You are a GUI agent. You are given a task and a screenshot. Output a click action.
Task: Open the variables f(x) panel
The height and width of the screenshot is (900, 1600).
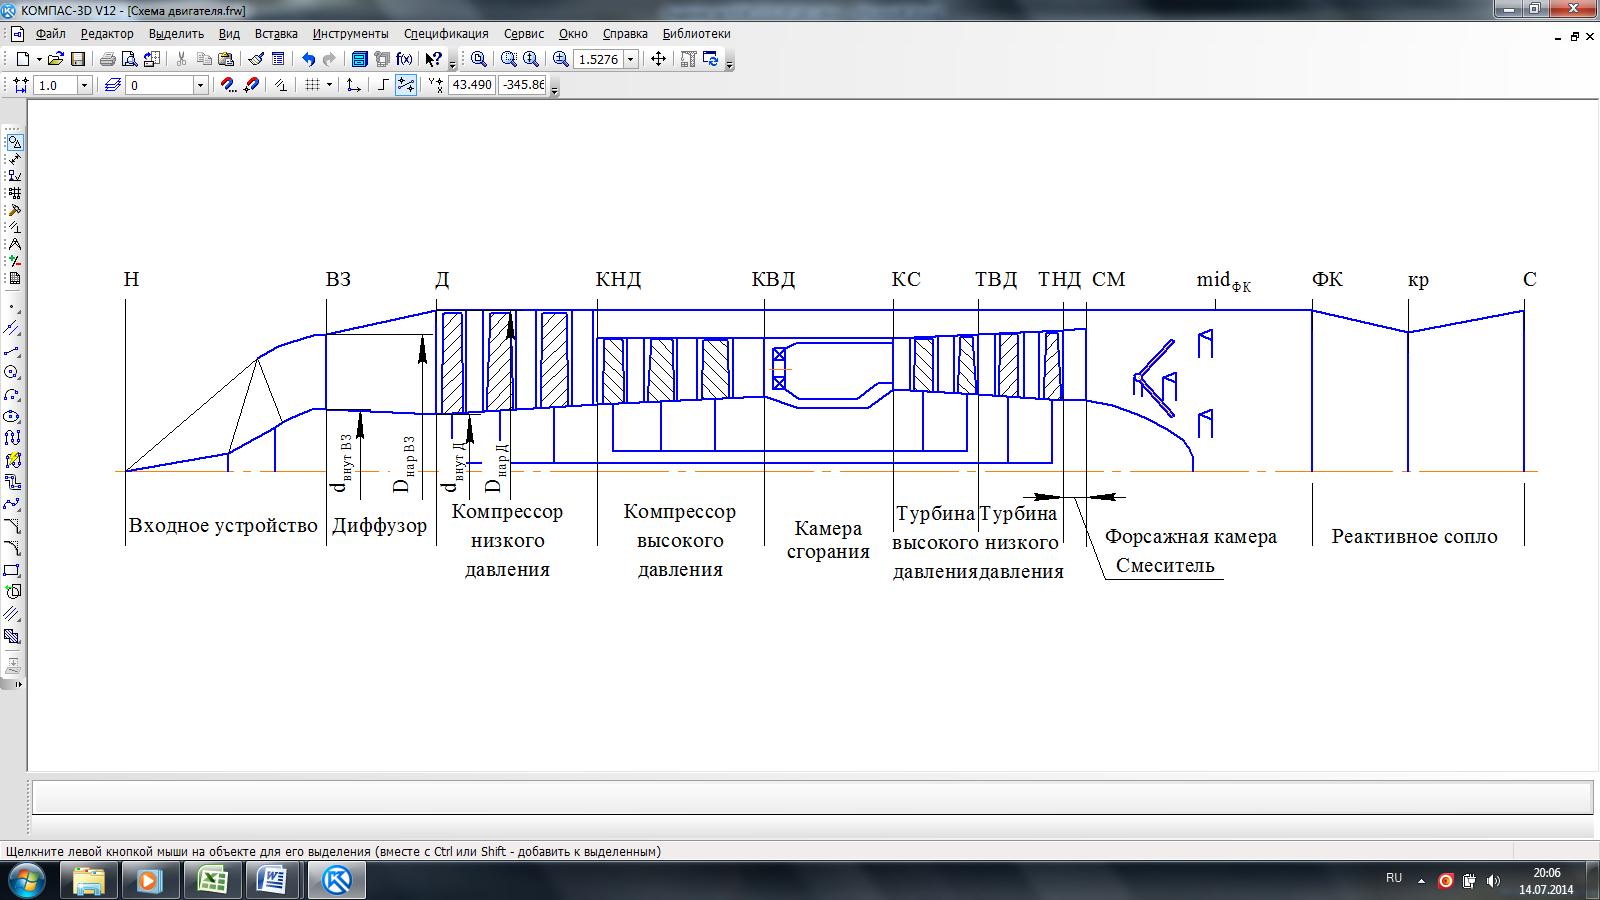tap(404, 59)
